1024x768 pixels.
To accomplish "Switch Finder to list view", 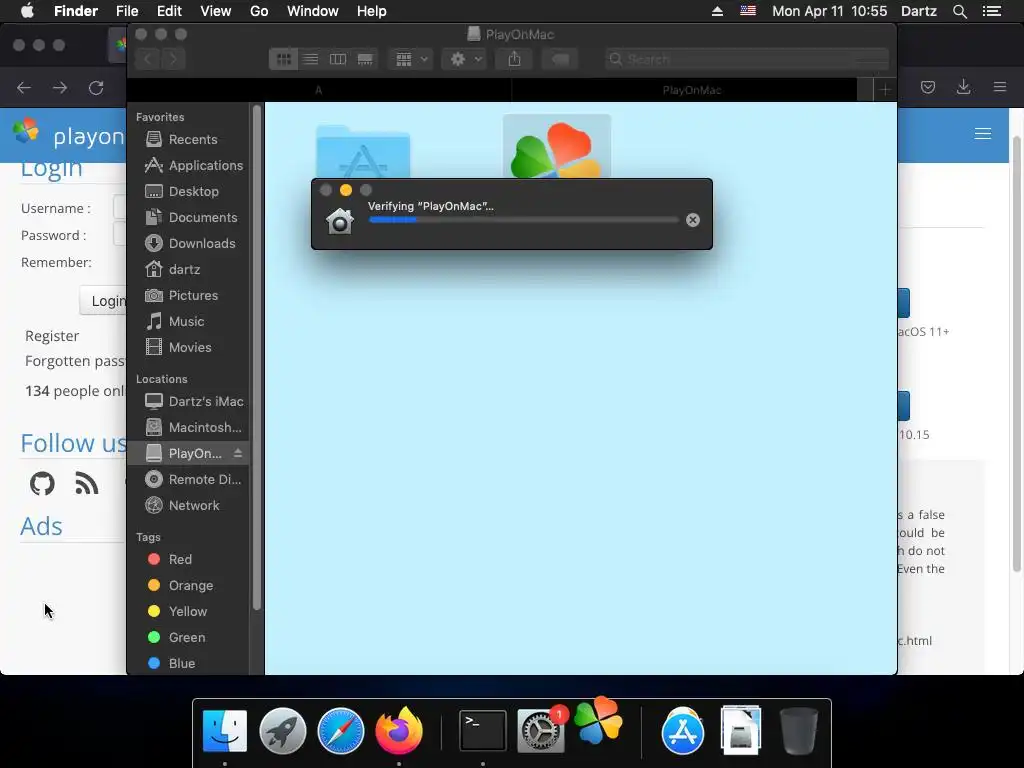I will pyautogui.click(x=311, y=59).
